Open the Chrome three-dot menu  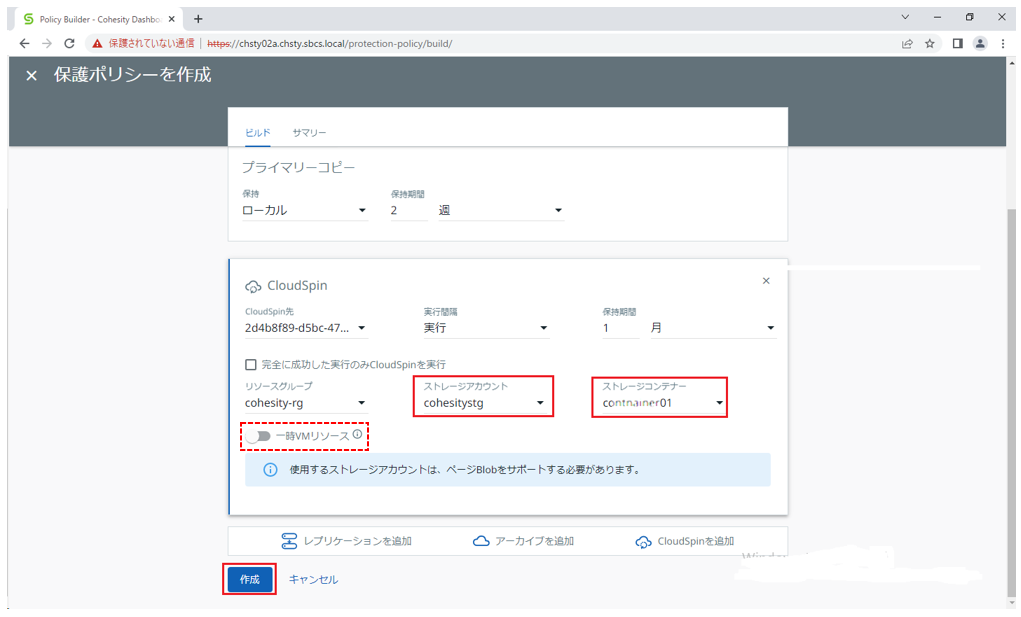tap(1003, 44)
